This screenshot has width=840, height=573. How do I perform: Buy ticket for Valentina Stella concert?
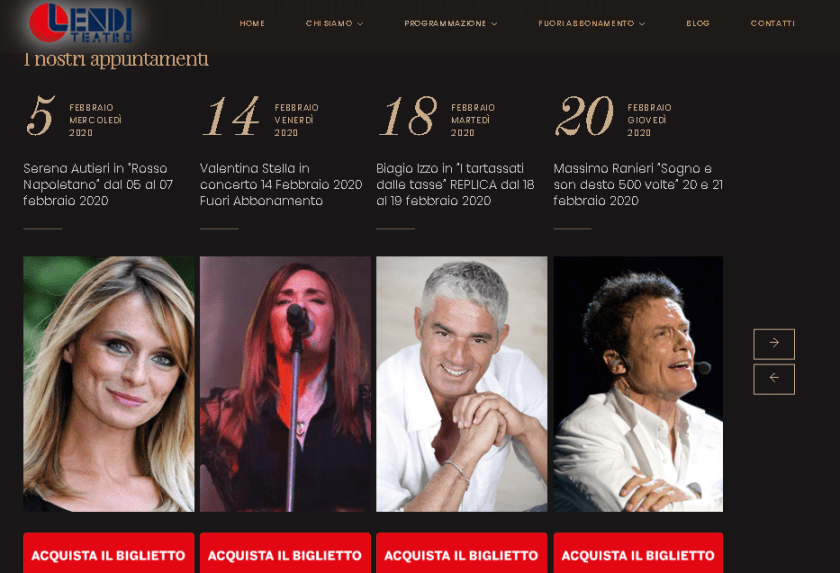pyautogui.click(x=285, y=553)
